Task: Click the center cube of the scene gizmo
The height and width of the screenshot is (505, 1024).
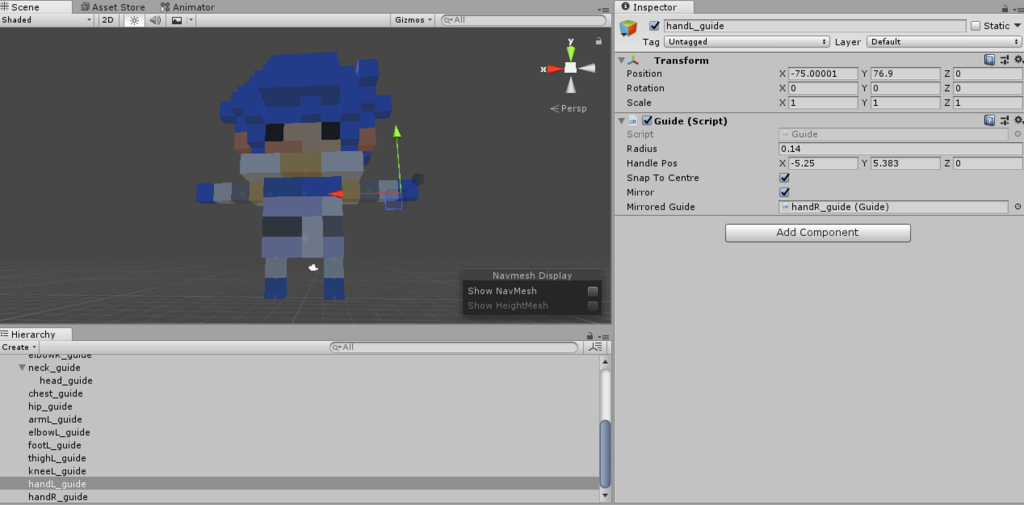Action: (571, 68)
